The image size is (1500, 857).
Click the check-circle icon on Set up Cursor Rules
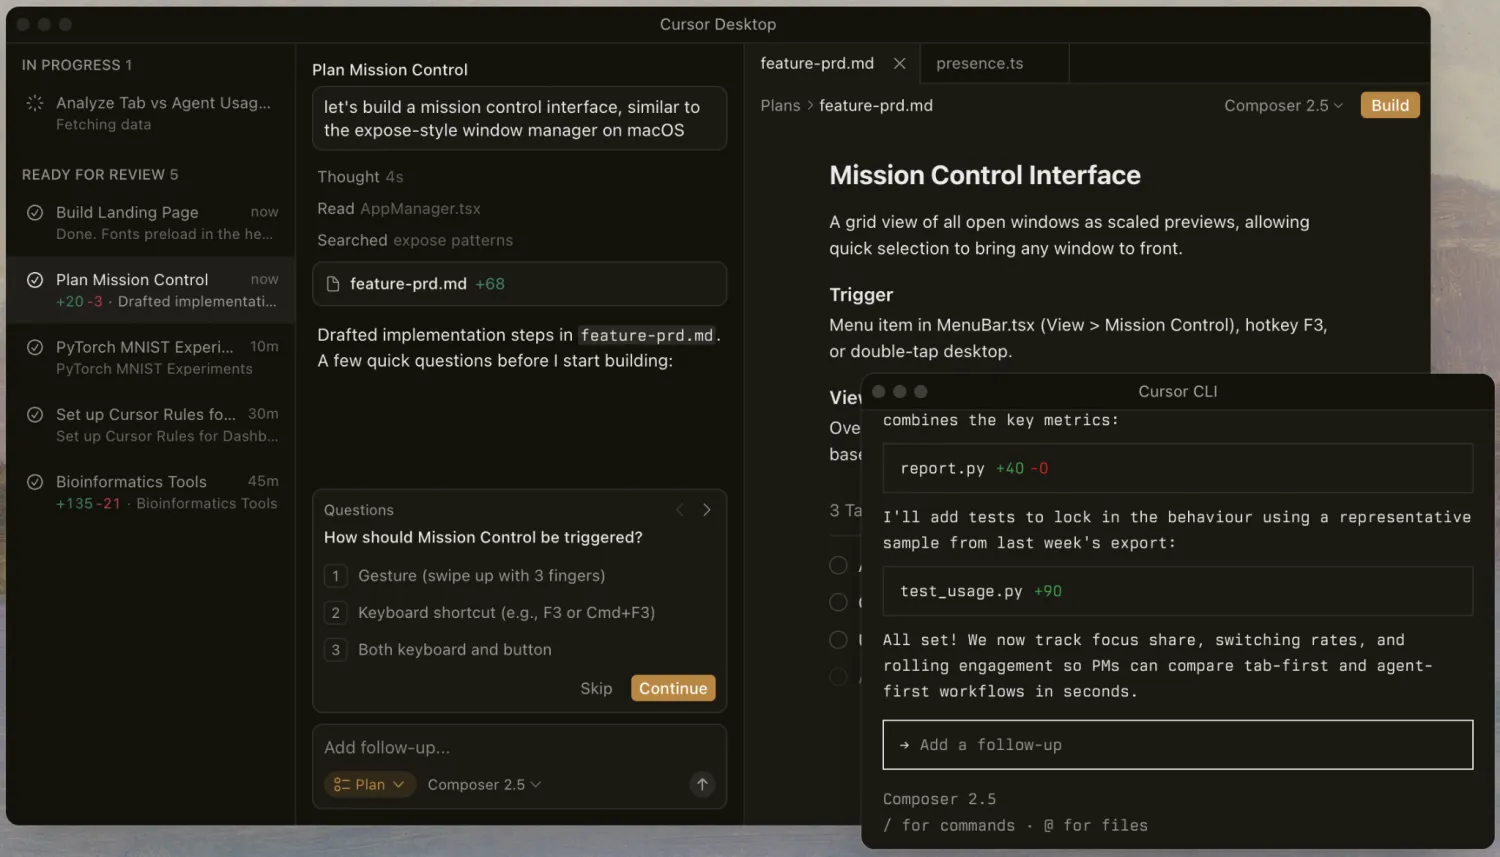(35, 414)
